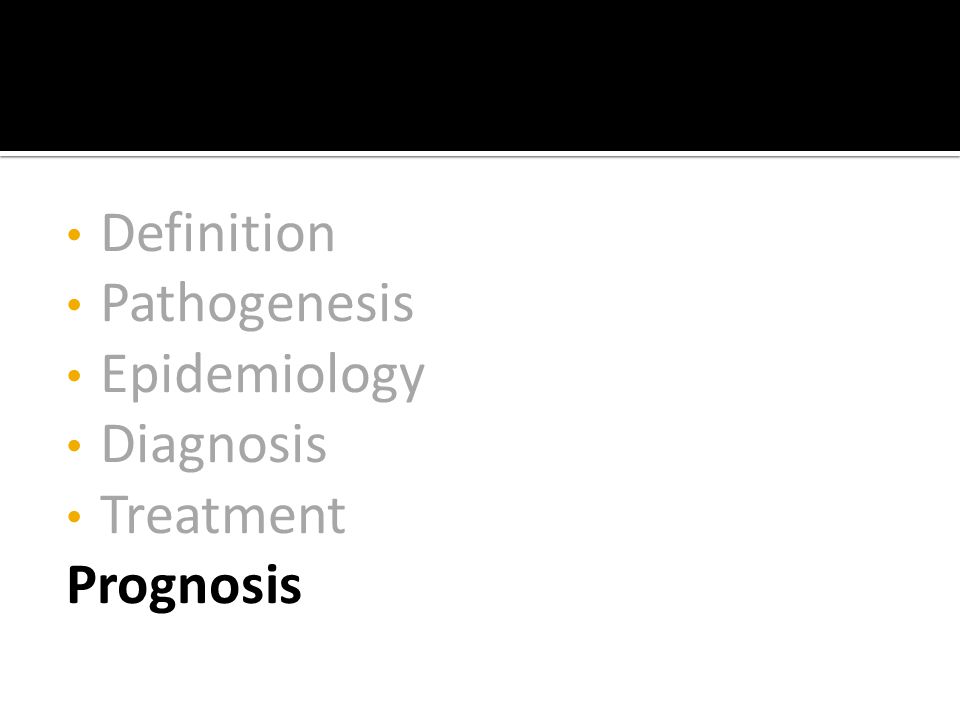Click the gray divider line below banner

[x=480, y=156]
